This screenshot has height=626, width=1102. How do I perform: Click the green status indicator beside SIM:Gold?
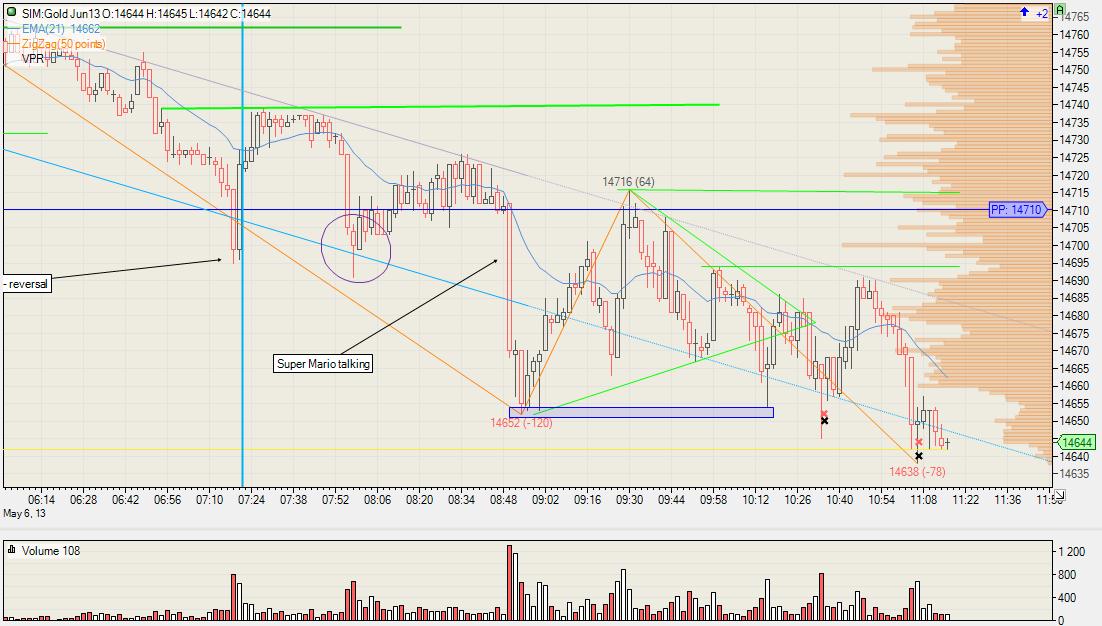tap(11, 13)
